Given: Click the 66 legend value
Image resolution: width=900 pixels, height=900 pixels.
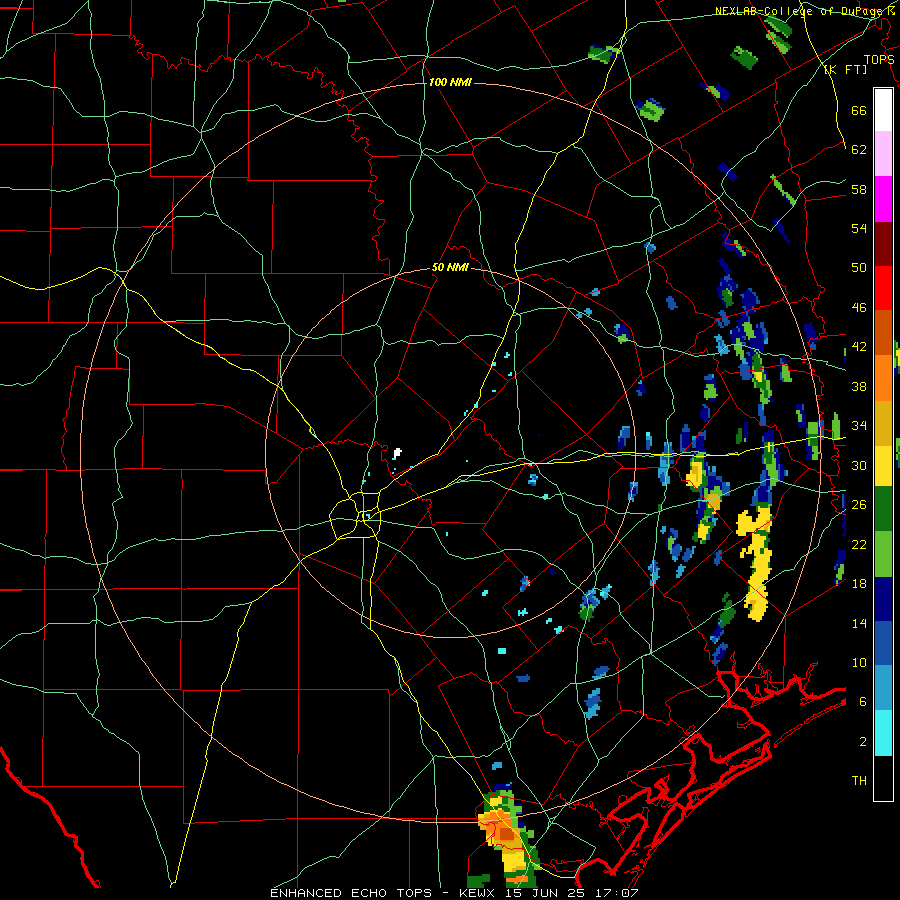Looking at the screenshot, I should coord(859,110).
